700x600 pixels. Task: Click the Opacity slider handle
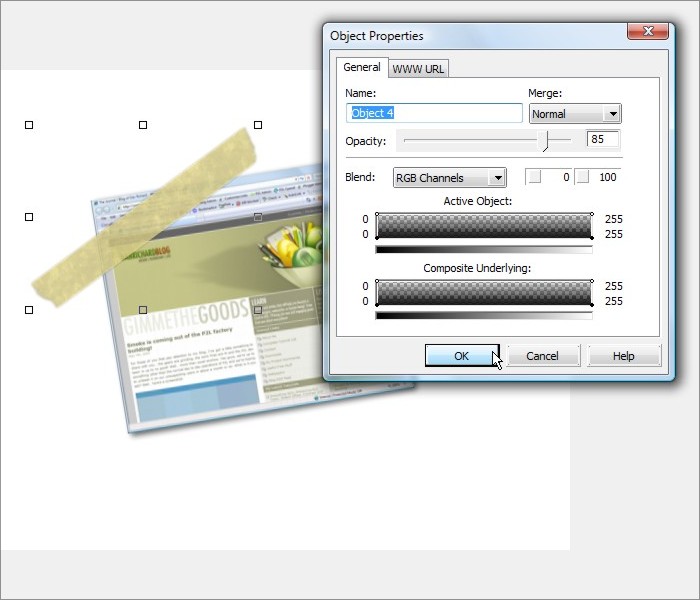(545, 140)
